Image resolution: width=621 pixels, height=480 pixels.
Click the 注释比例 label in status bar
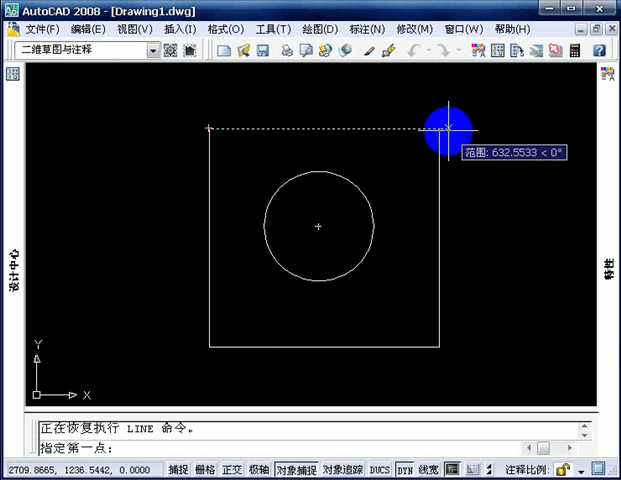[x=527, y=470]
